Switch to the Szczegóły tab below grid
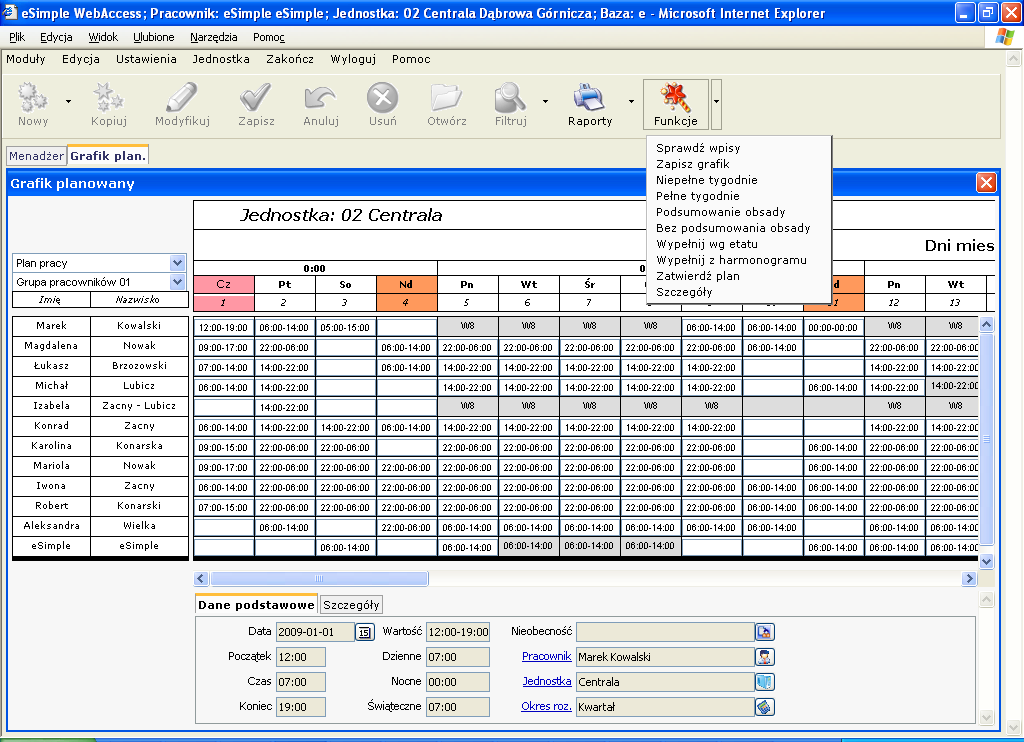Image resolution: width=1024 pixels, height=742 pixels. coord(351,605)
